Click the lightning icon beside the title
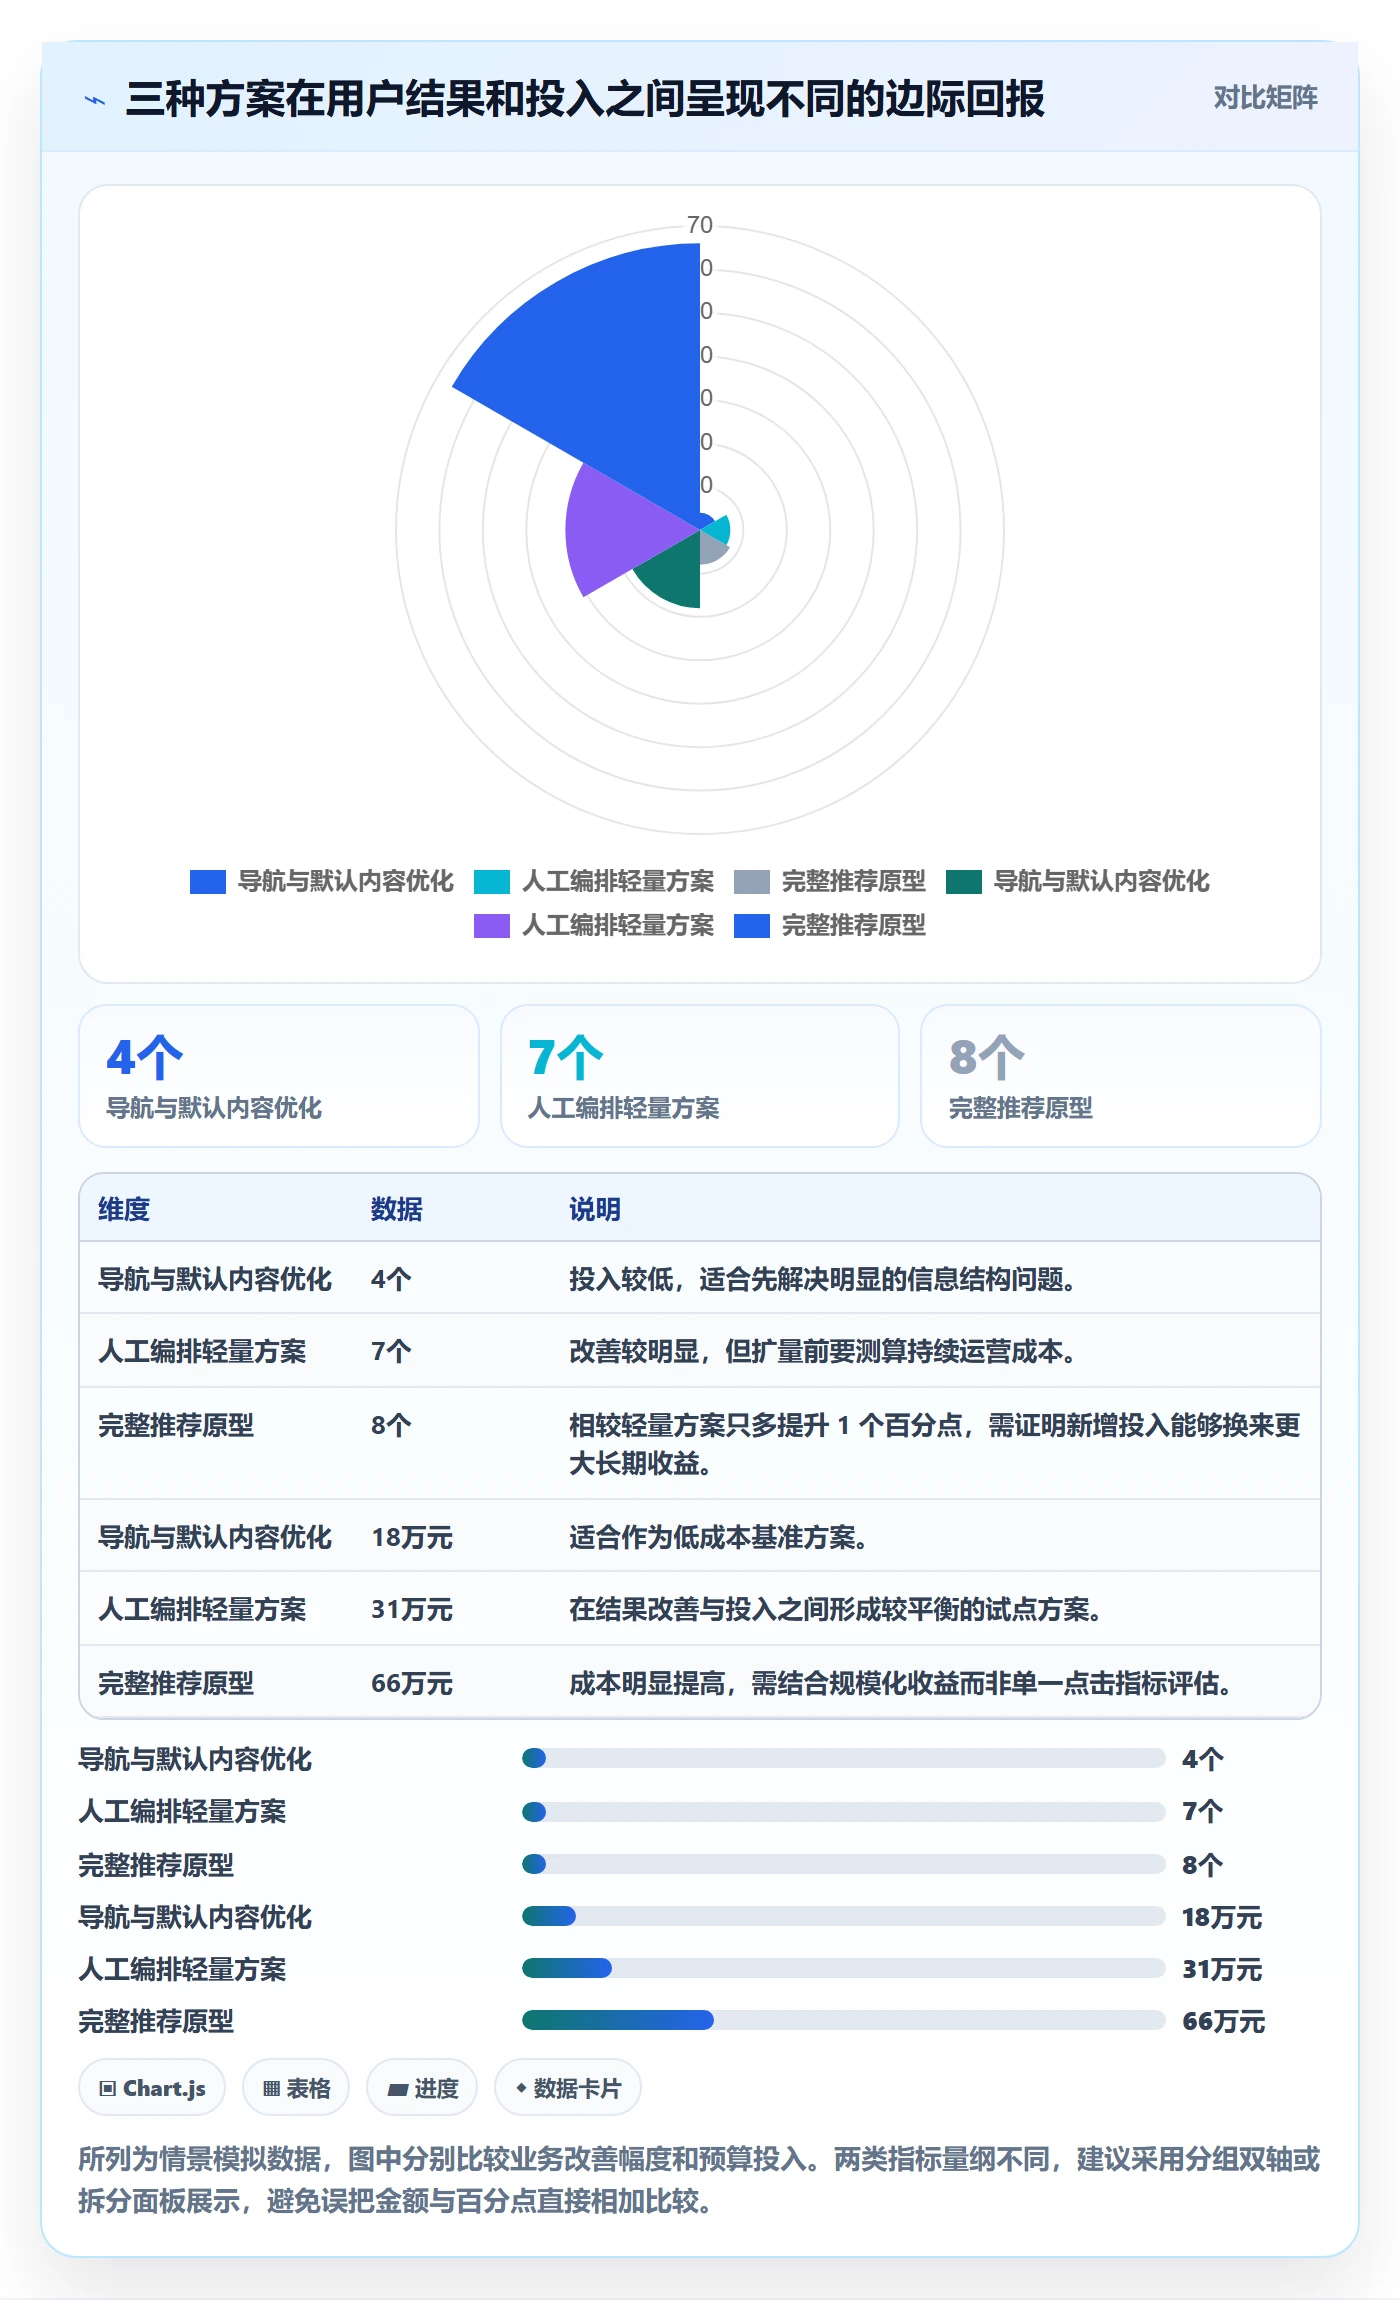The height and width of the screenshot is (2300, 1400). click(x=95, y=100)
